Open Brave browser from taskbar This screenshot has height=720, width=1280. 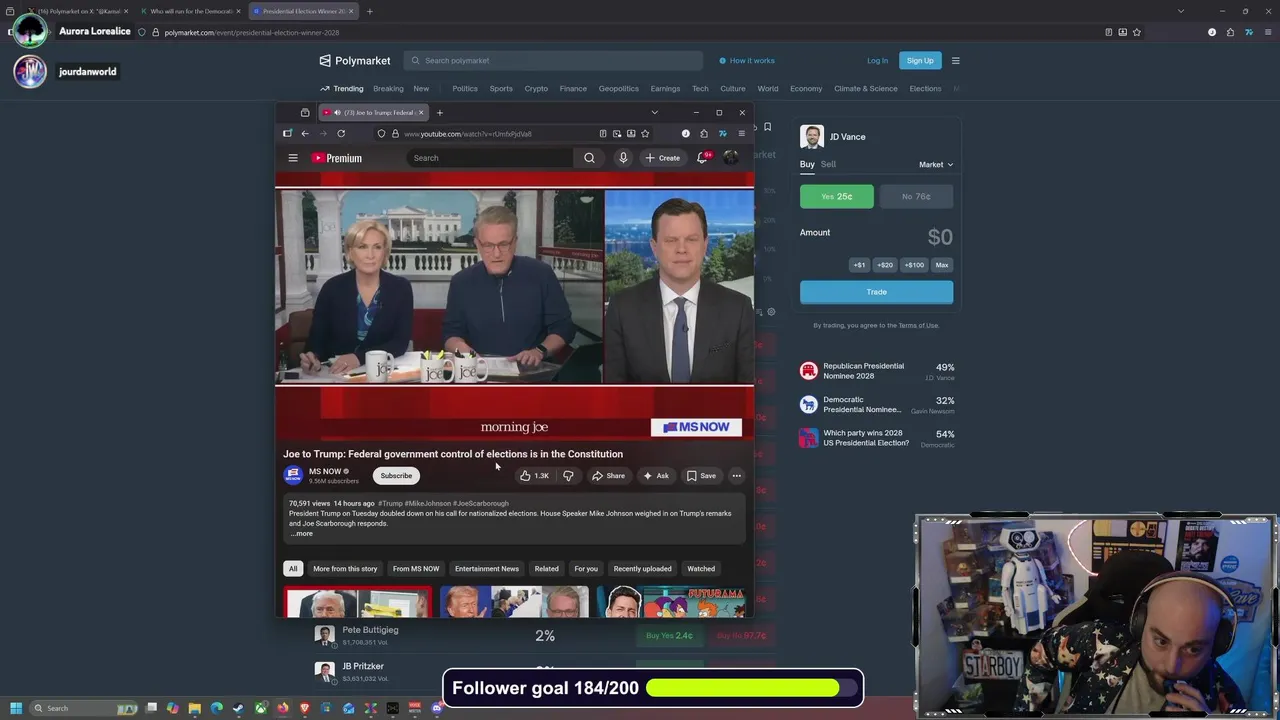304,708
